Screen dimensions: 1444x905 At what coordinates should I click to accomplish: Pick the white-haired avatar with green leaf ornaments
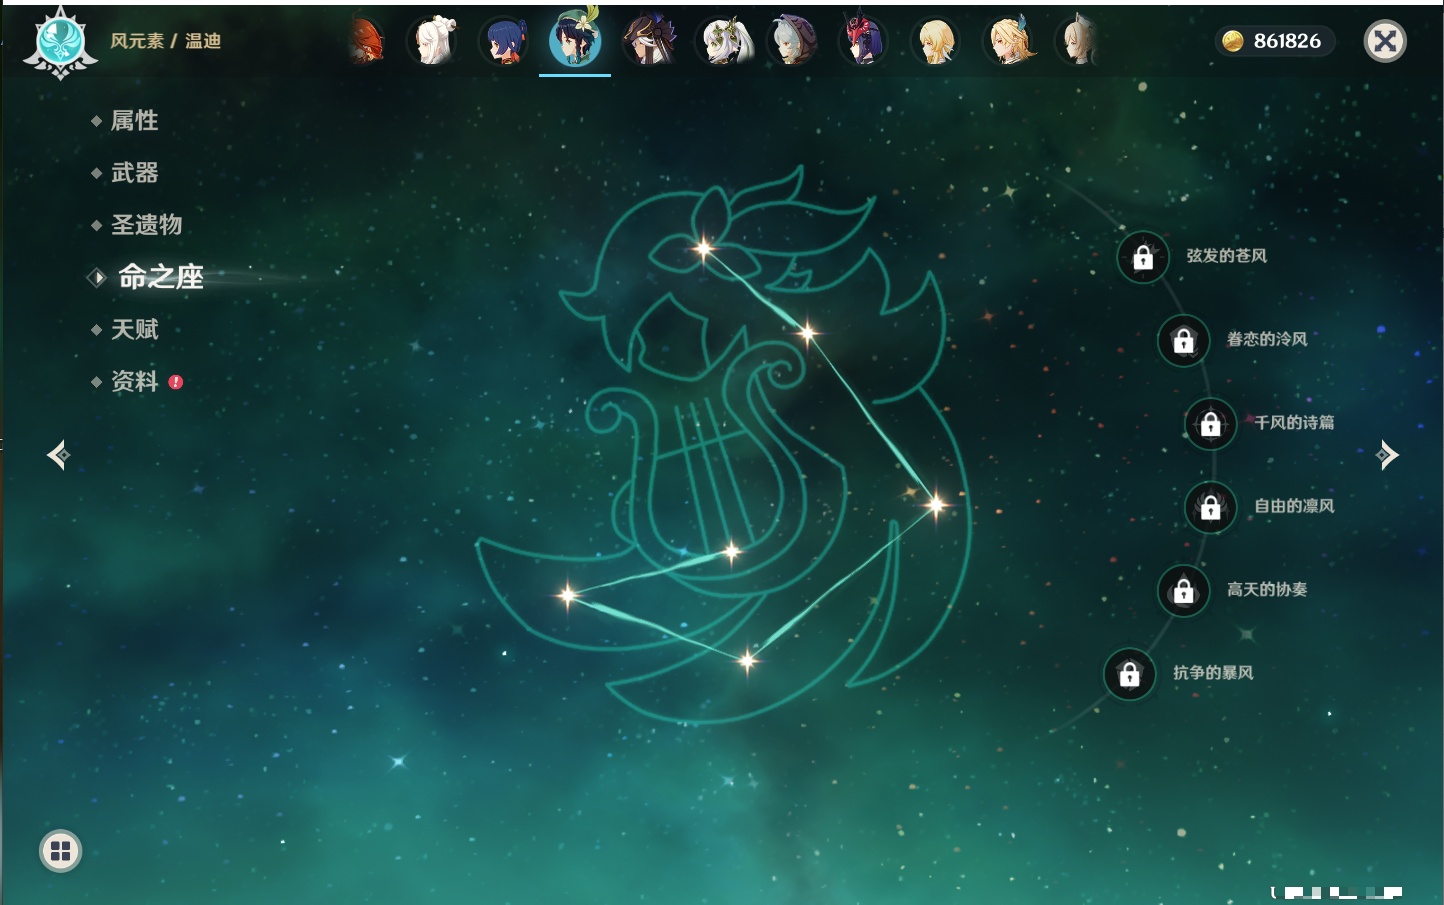coord(722,41)
